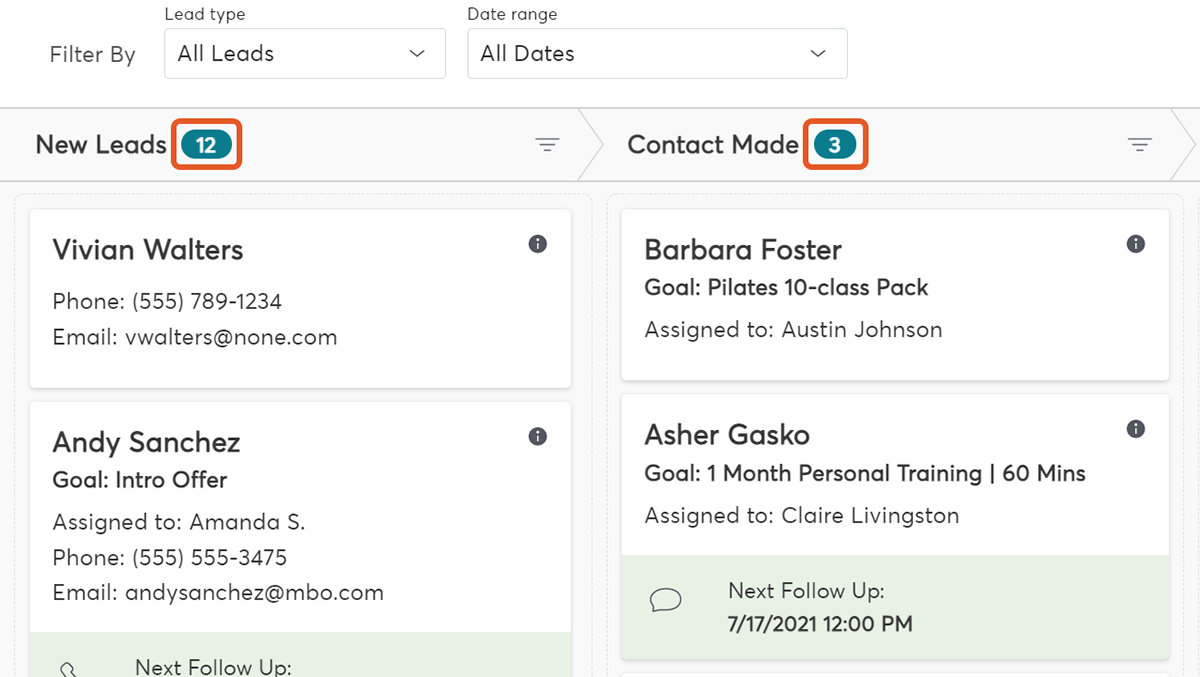Viewport: 1200px width, 677px height.
Task: Open the info icon on Andy Sanchez card
Action: (x=538, y=436)
